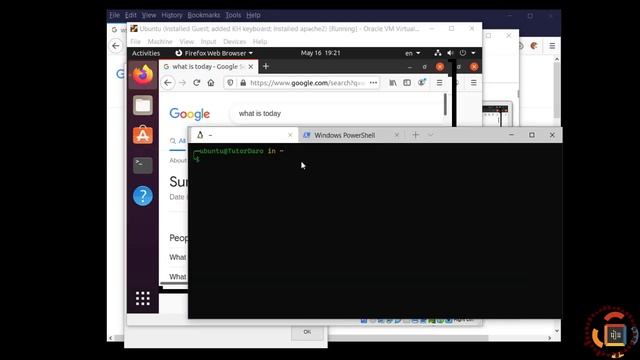Go forward in the Ubuntu guest Firefox
This screenshot has width=640, height=360.
(182, 83)
